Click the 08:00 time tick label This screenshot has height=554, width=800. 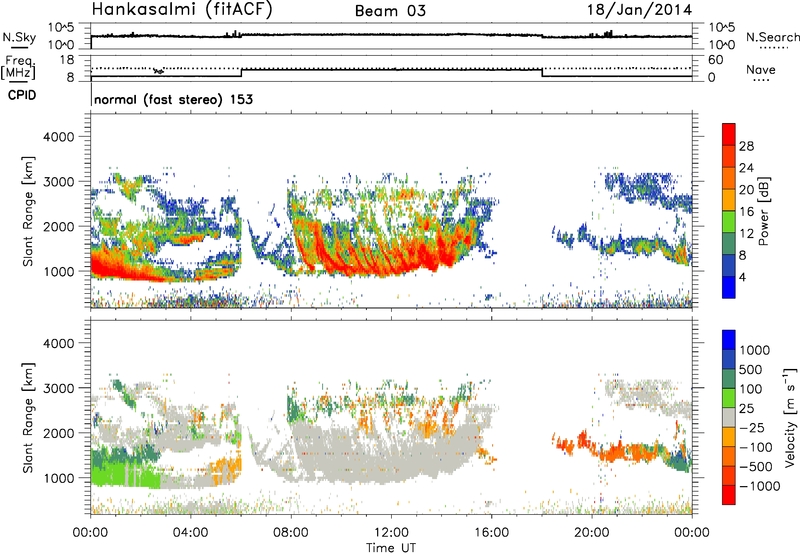tap(291, 533)
